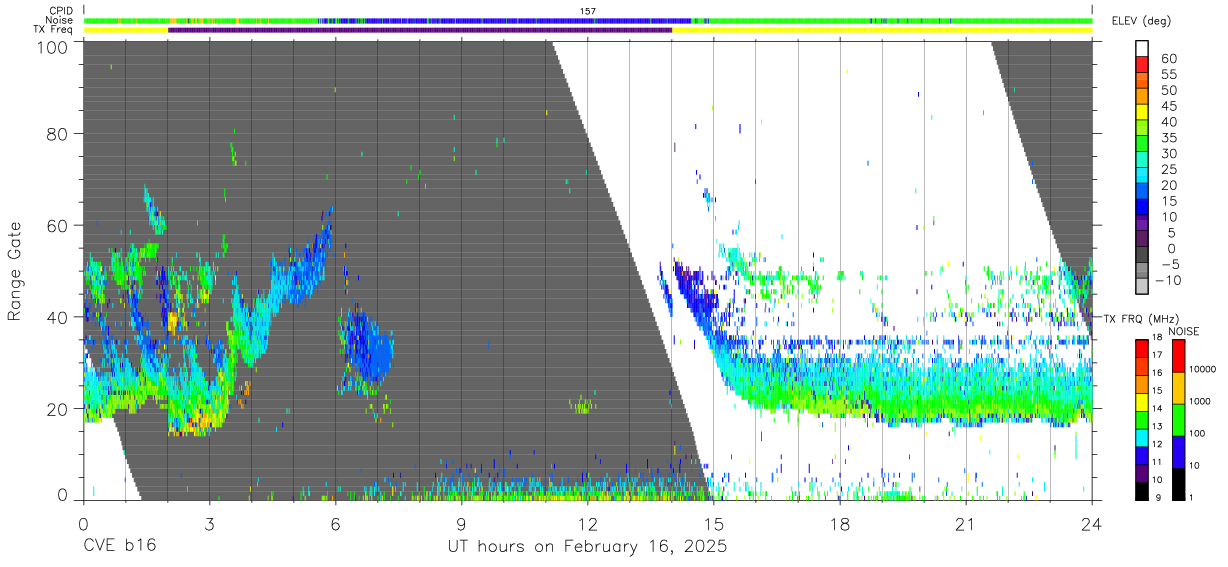This screenshot has width=1228, height=567.
Task: Click the 45 label on ELEV color bar
Action: pos(1169,107)
